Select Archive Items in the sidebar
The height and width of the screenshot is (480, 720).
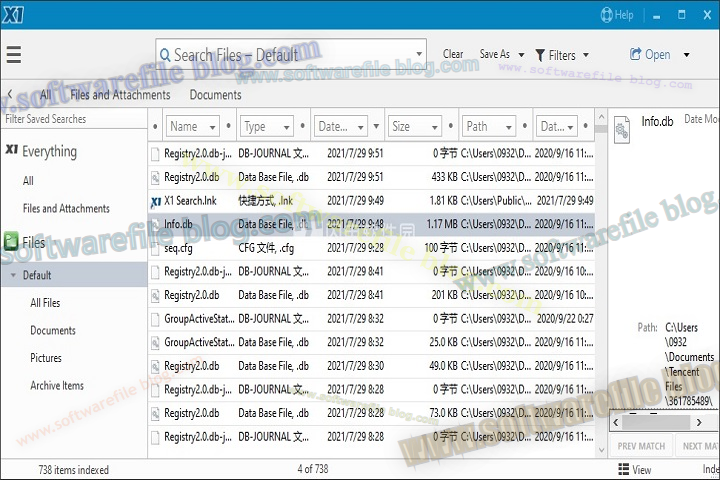coord(57,385)
